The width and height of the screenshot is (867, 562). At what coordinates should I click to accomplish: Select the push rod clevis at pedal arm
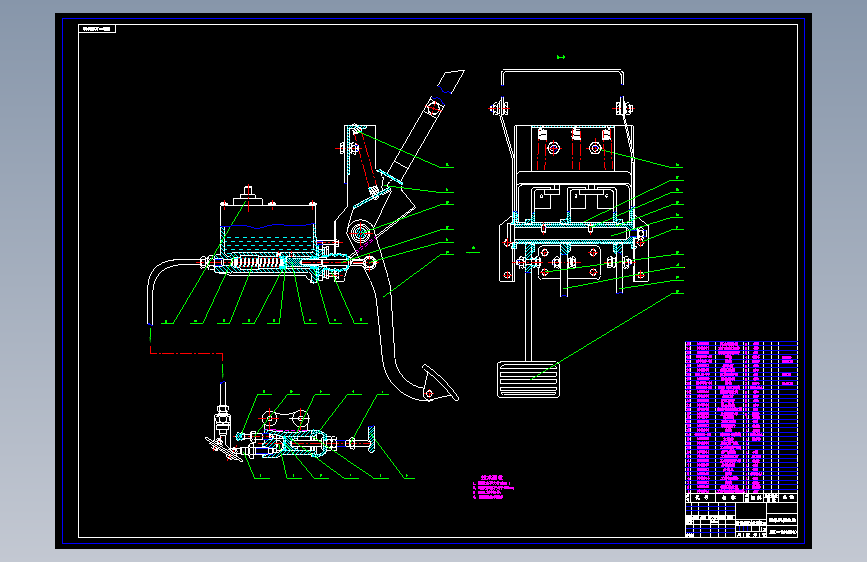click(369, 262)
